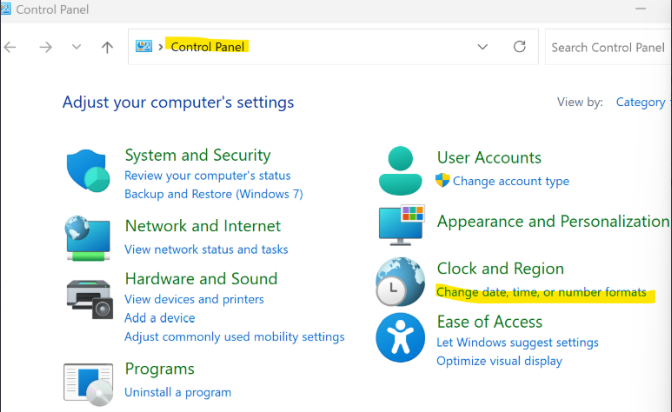Click Review your computer's status
The width and height of the screenshot is (672, 412).
click(x=207, y=175)
